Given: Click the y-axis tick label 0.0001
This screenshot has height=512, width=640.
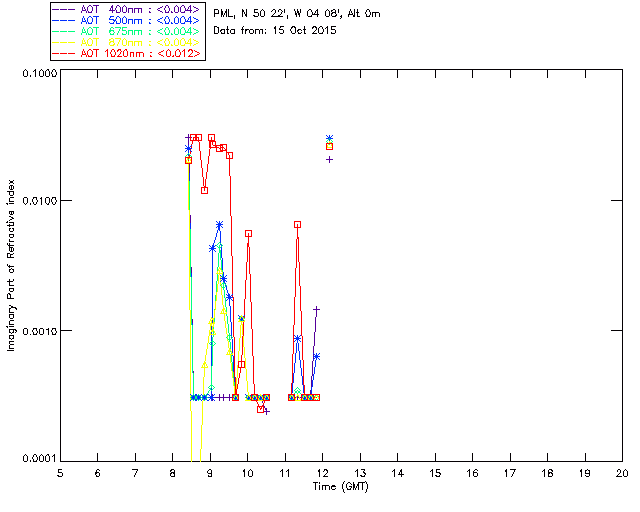Looking at the screenshot, I should tap(39, 459).
